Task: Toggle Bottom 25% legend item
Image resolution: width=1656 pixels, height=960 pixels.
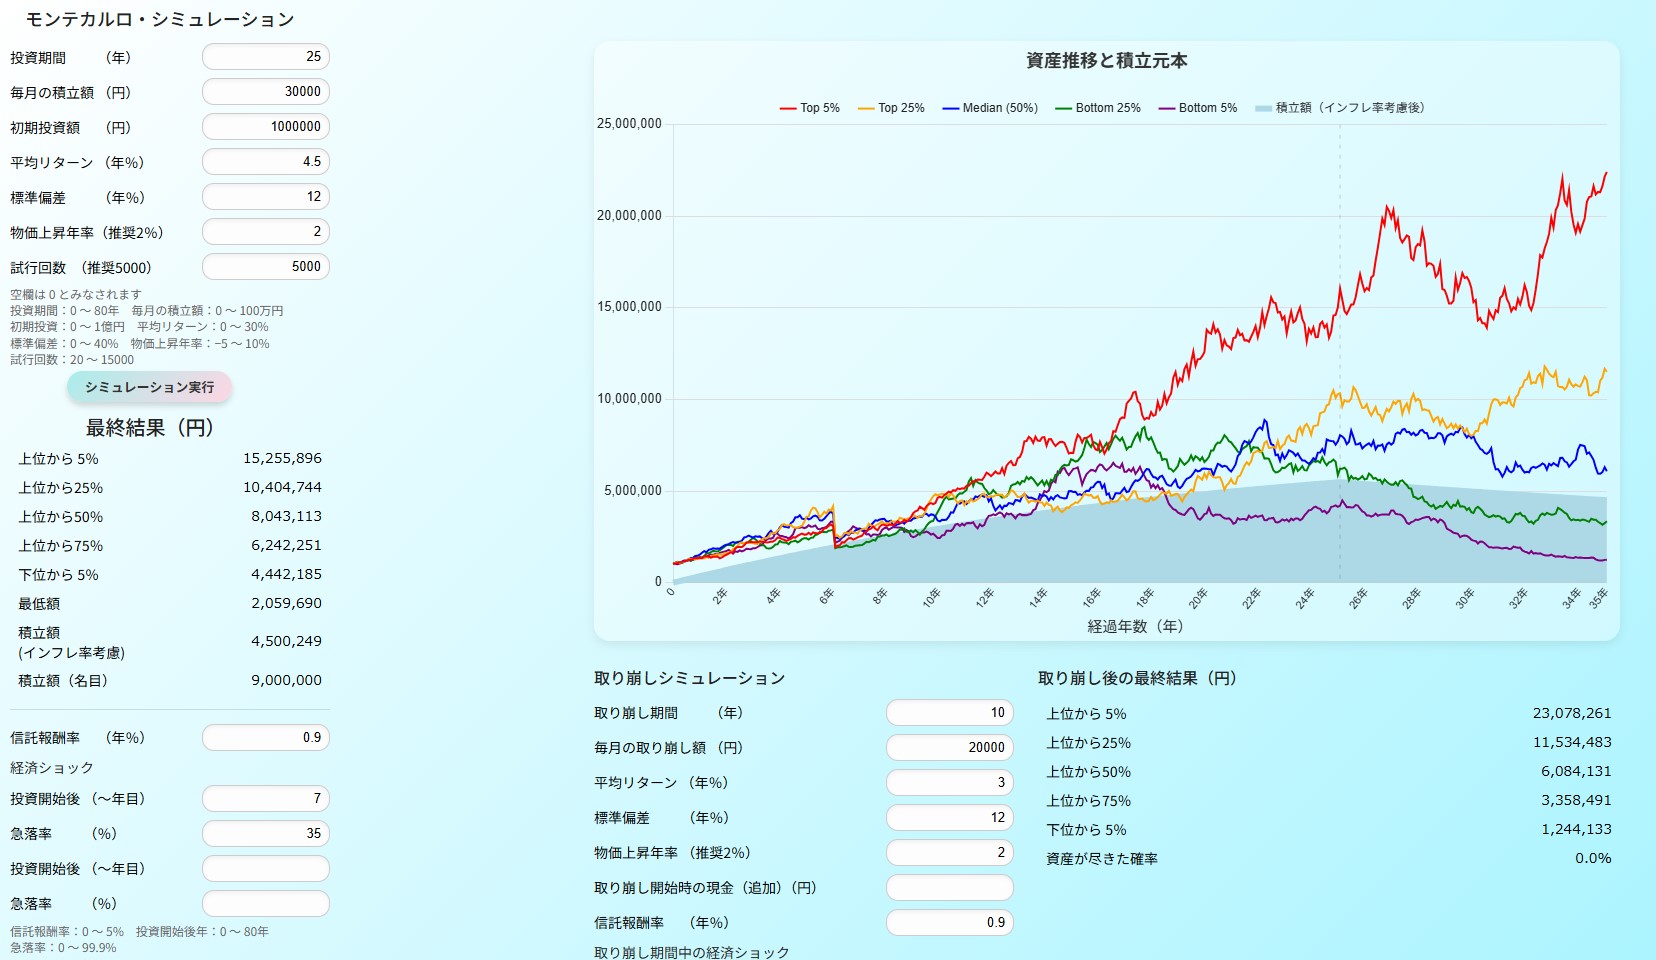Action: click(x=1098, y=108)
